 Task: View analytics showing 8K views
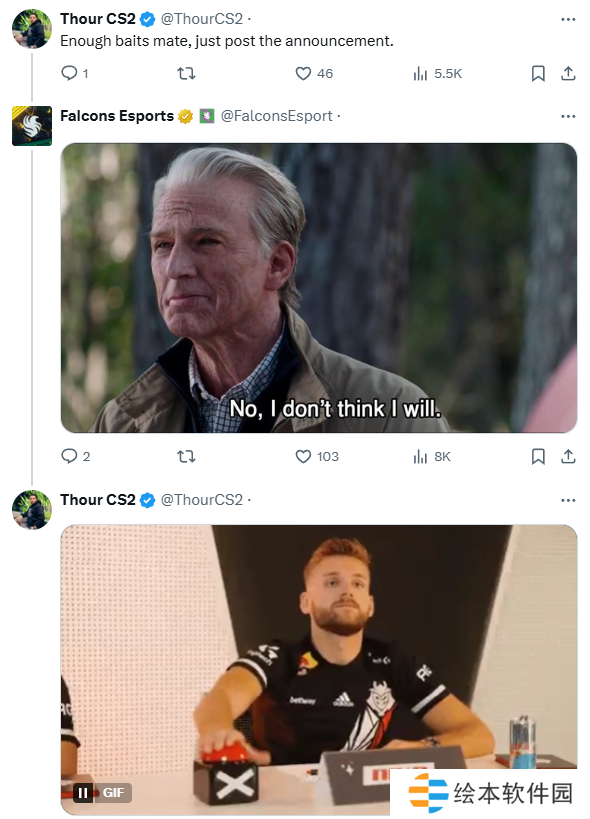(432, 457)
